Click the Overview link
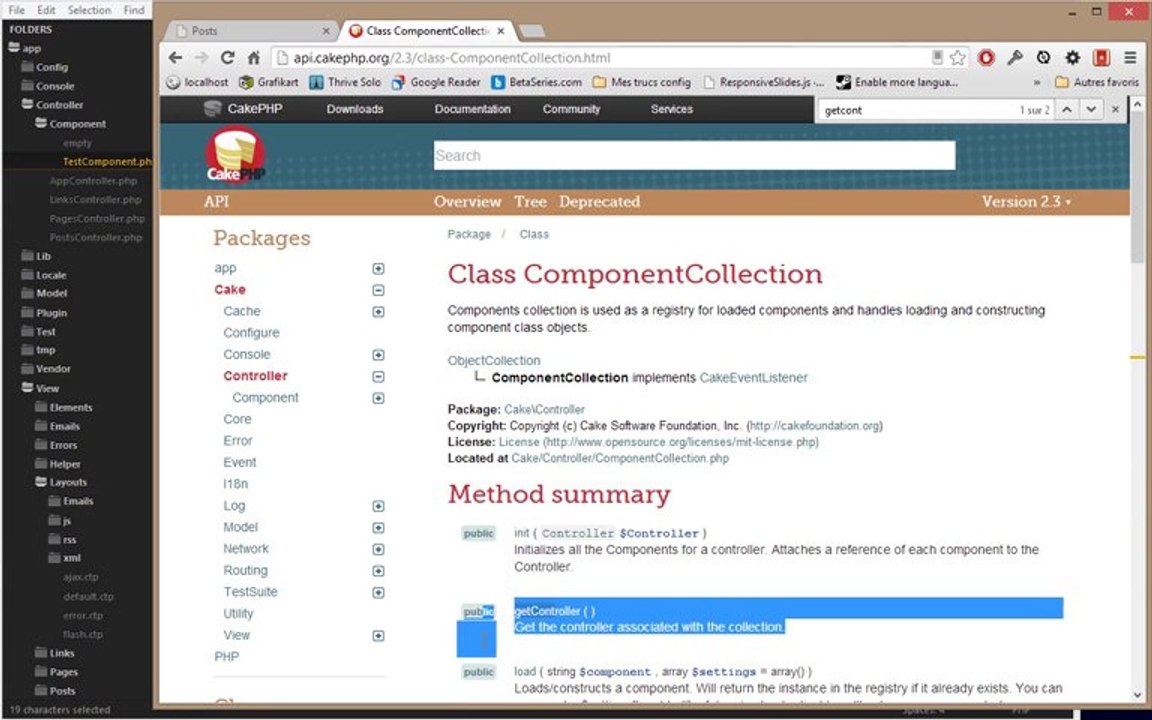The image size is (1152, 720). (467, 201)
